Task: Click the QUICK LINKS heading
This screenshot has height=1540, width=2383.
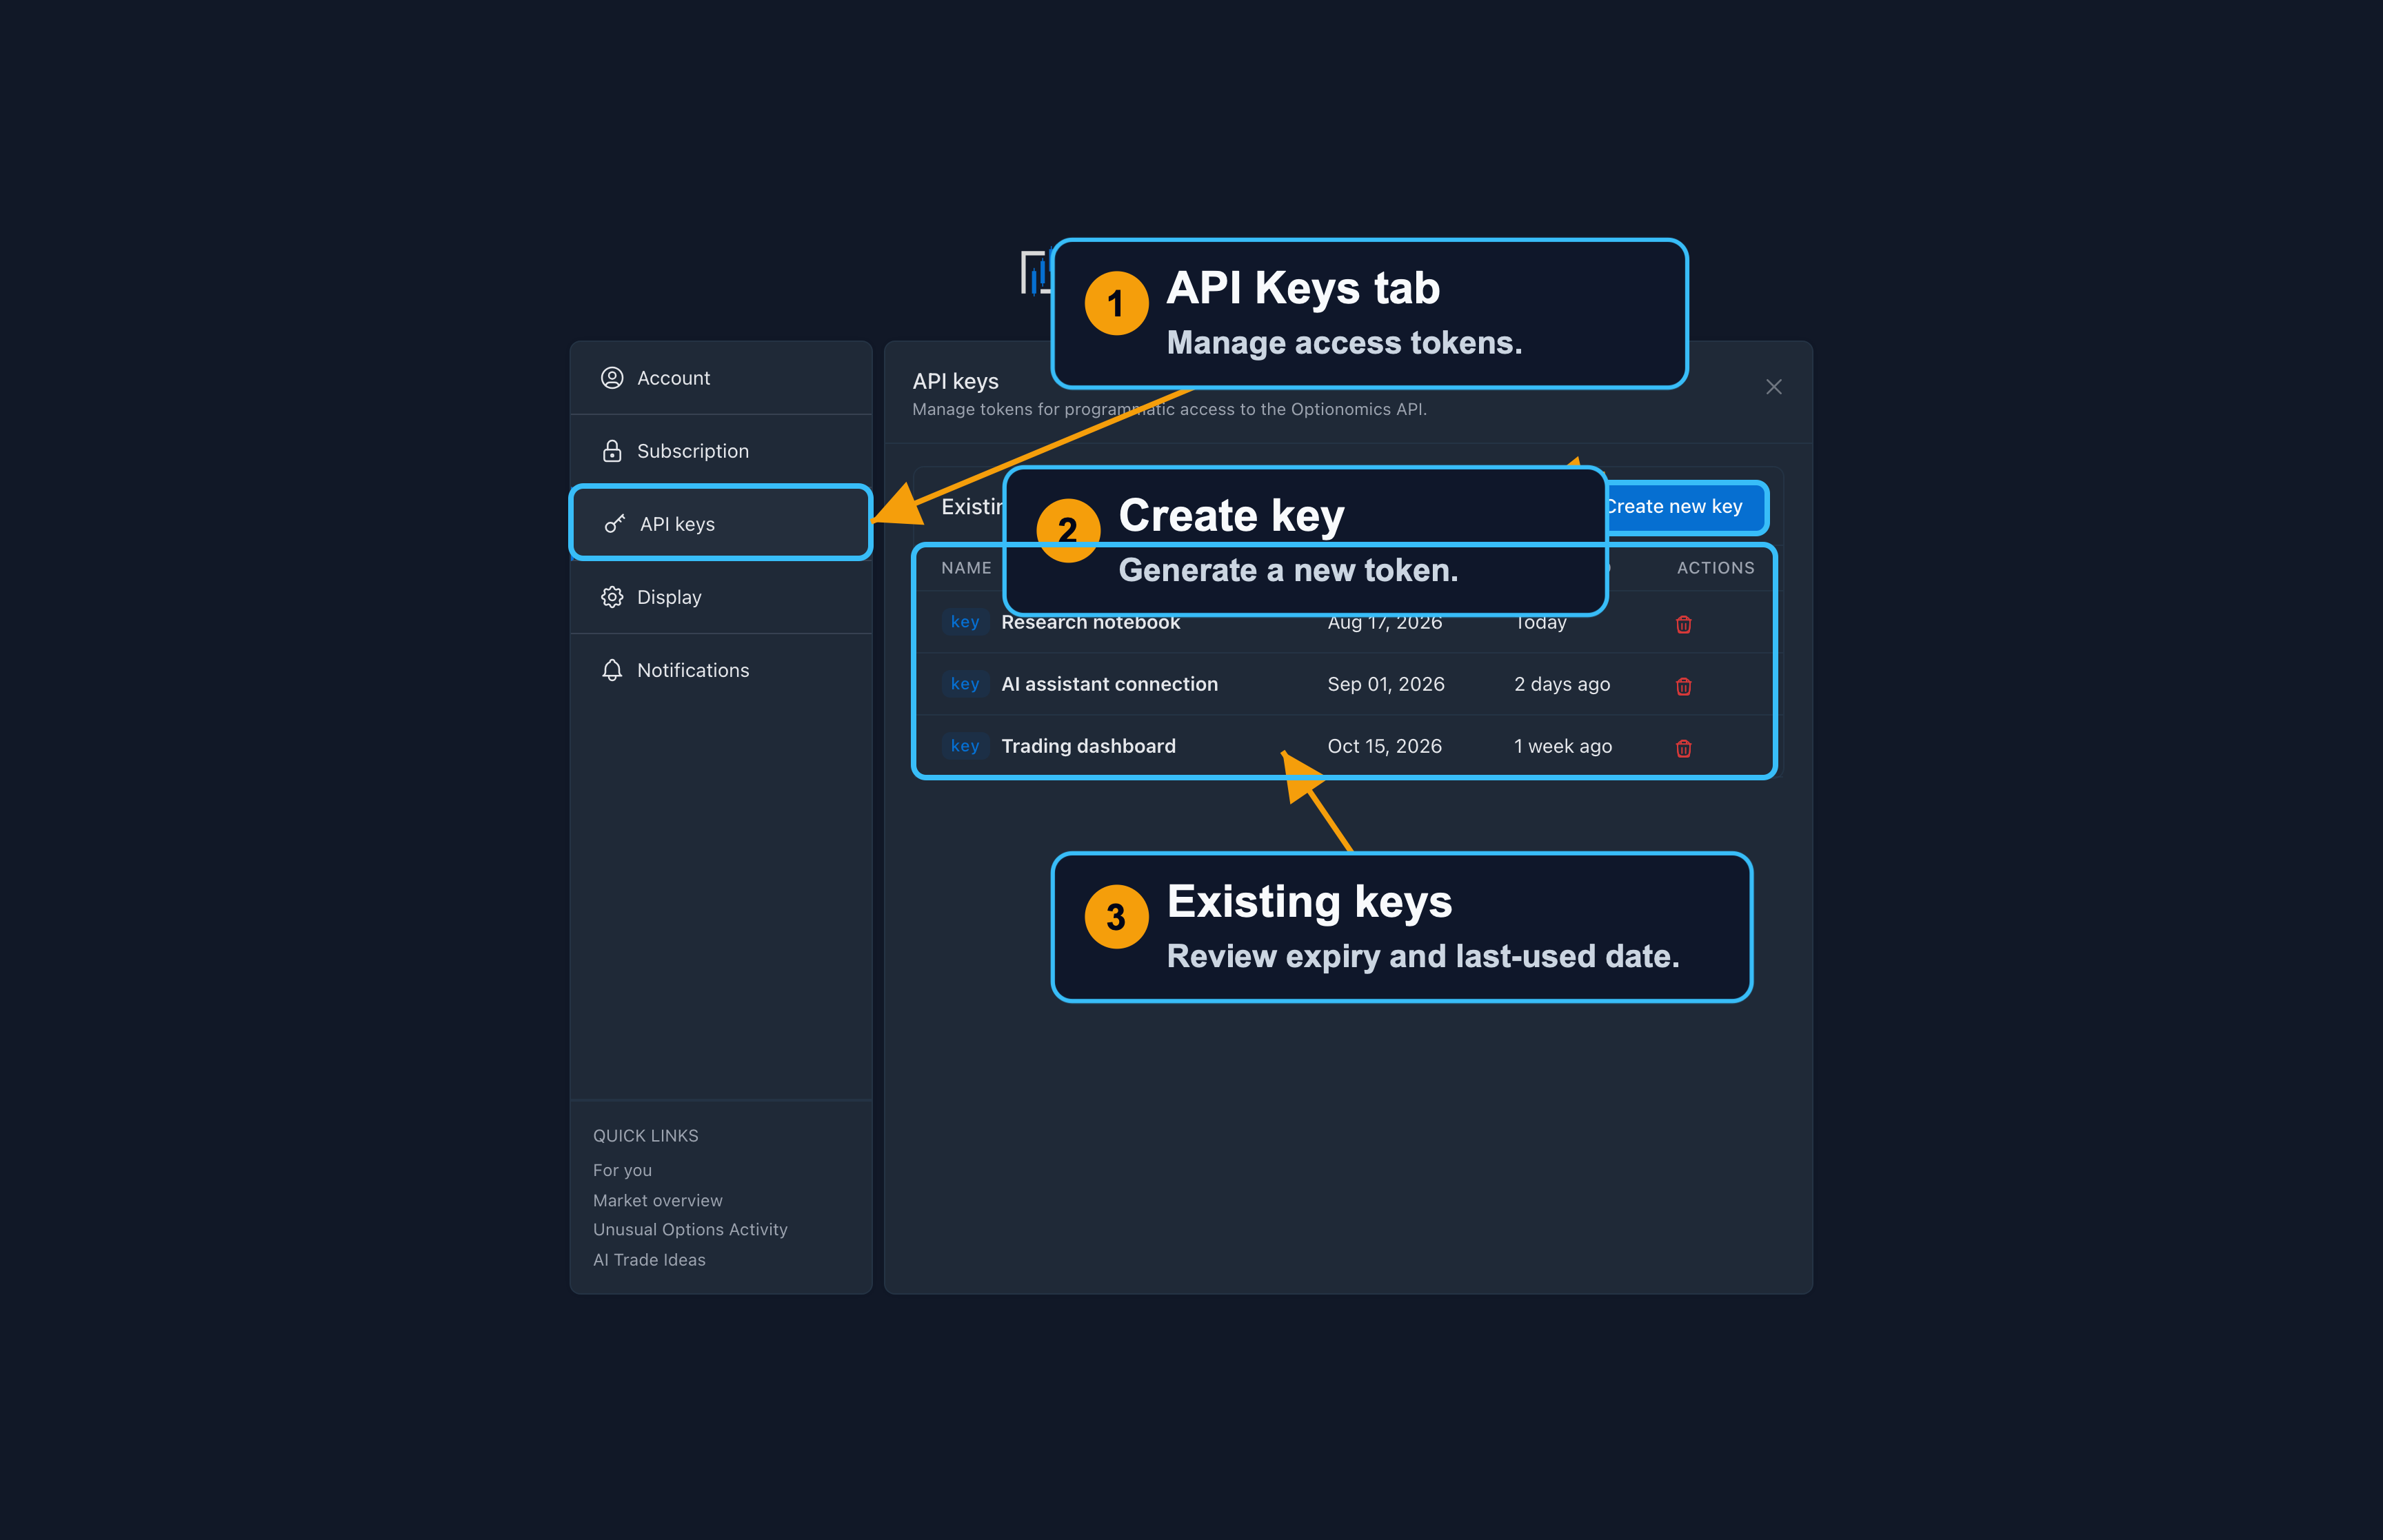Action: tap(645, 1136)
